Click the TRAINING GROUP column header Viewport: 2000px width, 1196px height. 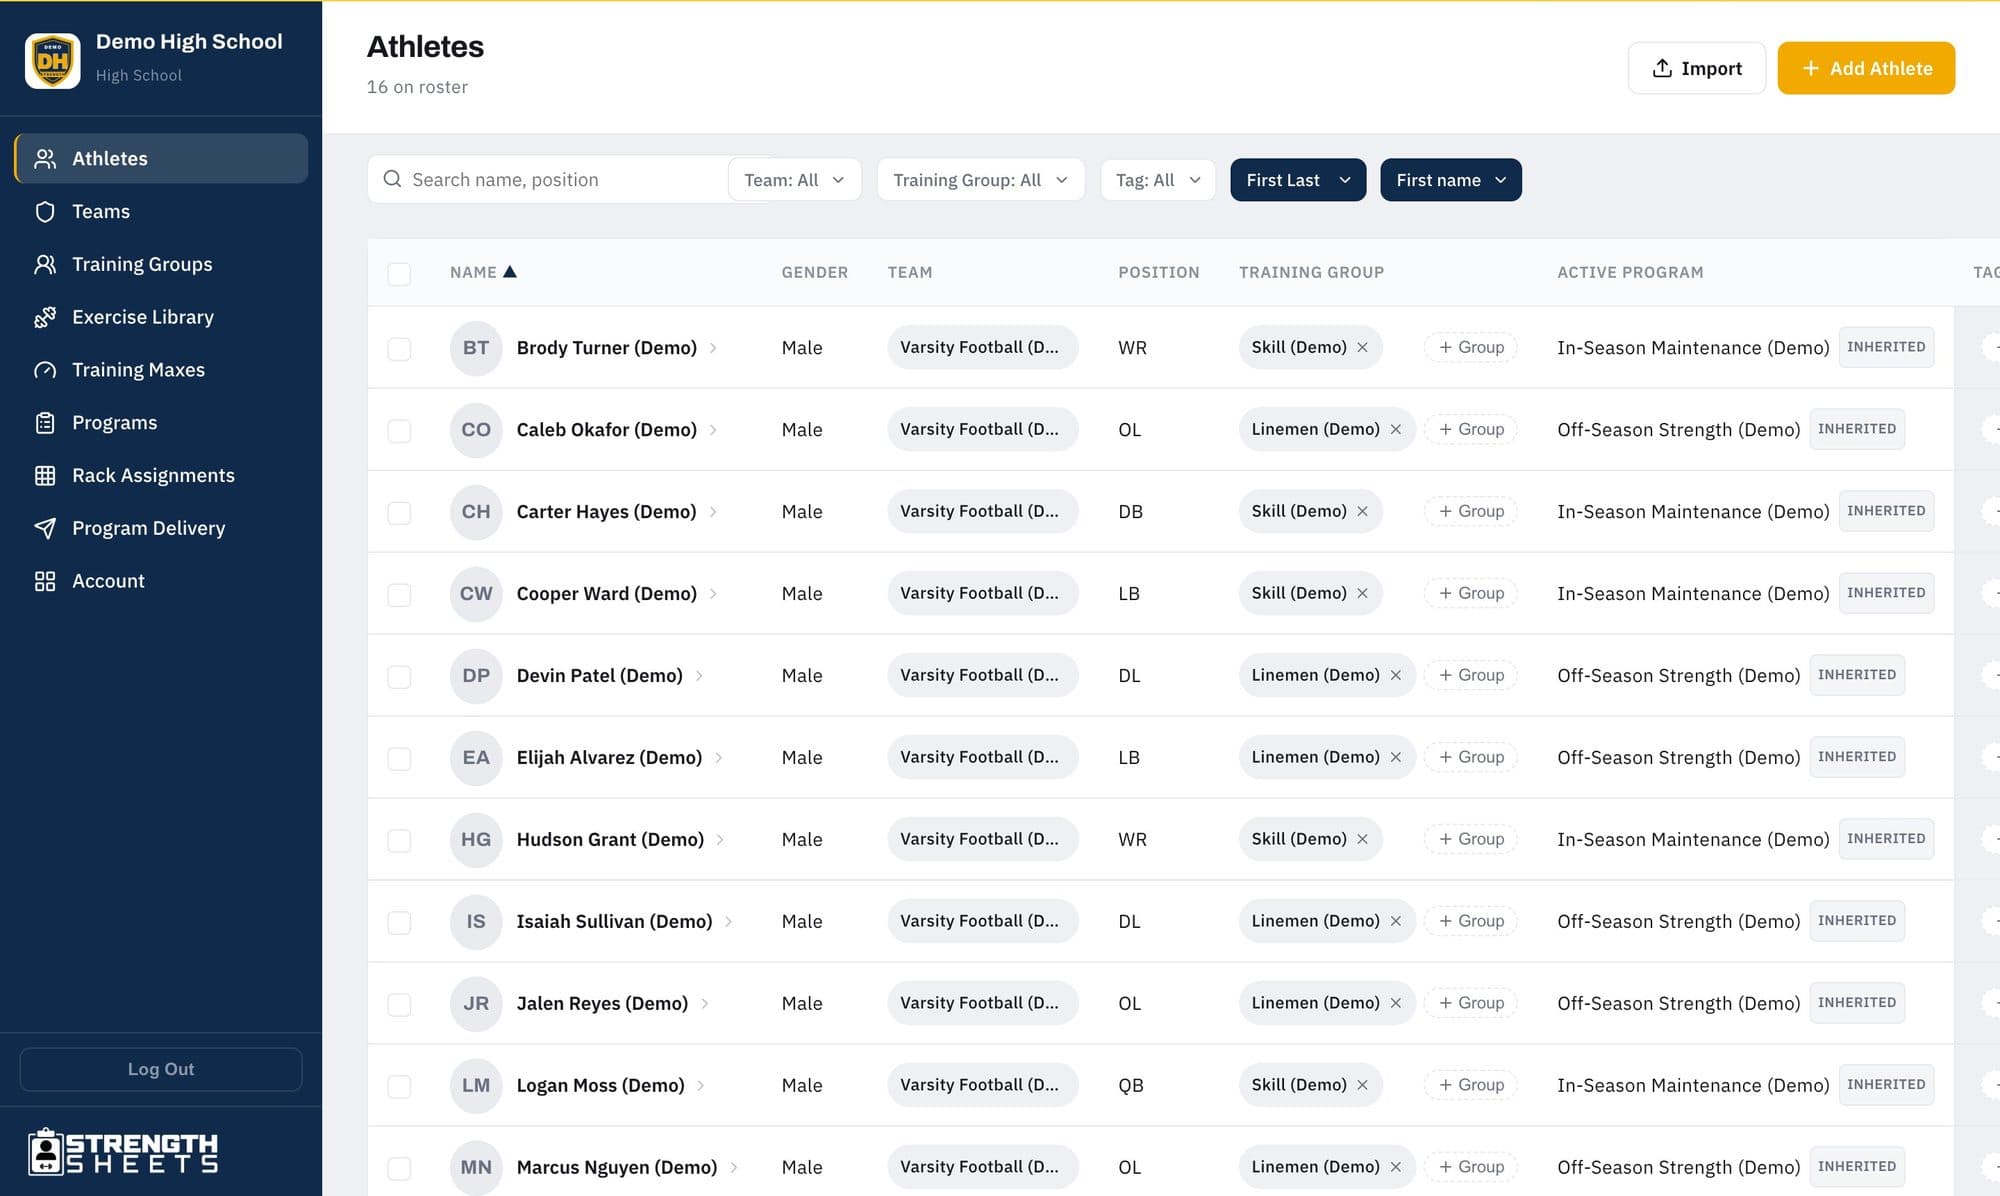click(x=1311, y=272)
